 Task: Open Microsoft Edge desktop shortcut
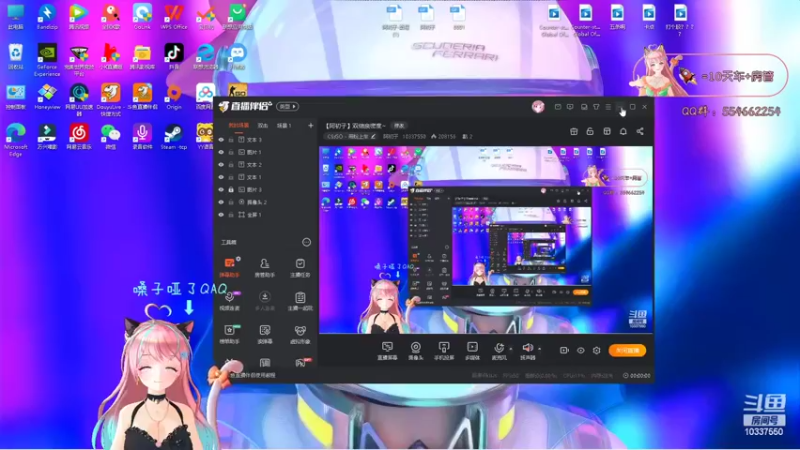click(x=15, y=139)
